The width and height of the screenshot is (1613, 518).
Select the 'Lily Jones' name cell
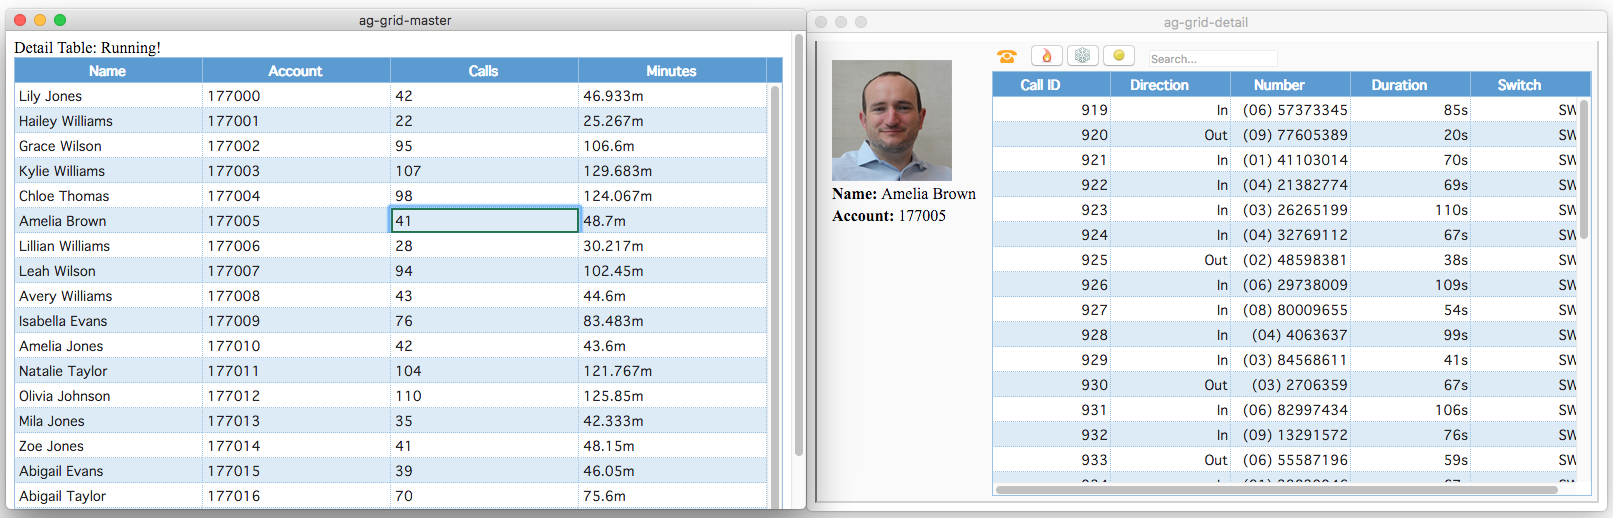[x=108, y=96]
